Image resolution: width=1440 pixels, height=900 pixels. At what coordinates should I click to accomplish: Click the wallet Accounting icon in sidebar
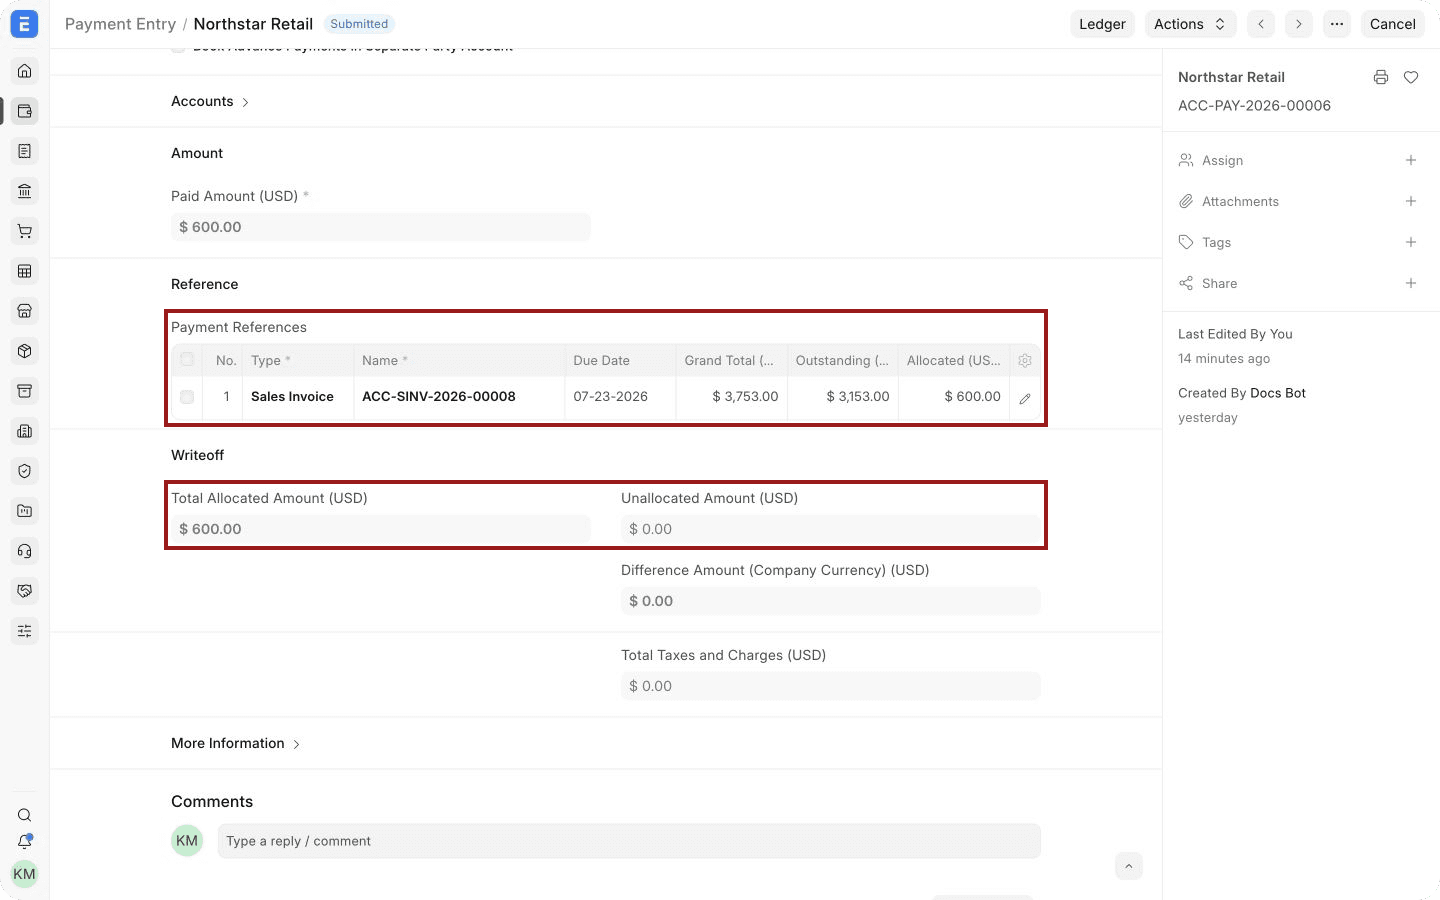[x=25, y=111]
